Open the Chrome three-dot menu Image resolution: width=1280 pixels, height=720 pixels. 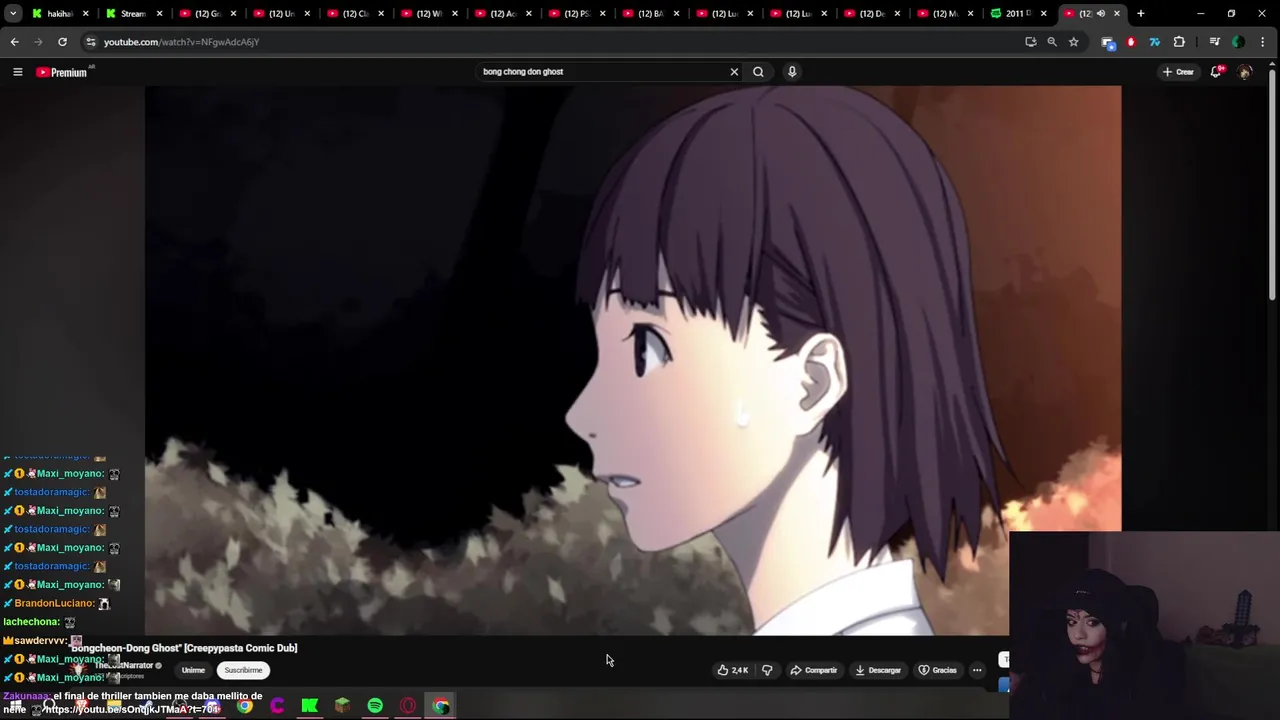pyautogui.click(x=1264, y=42)
